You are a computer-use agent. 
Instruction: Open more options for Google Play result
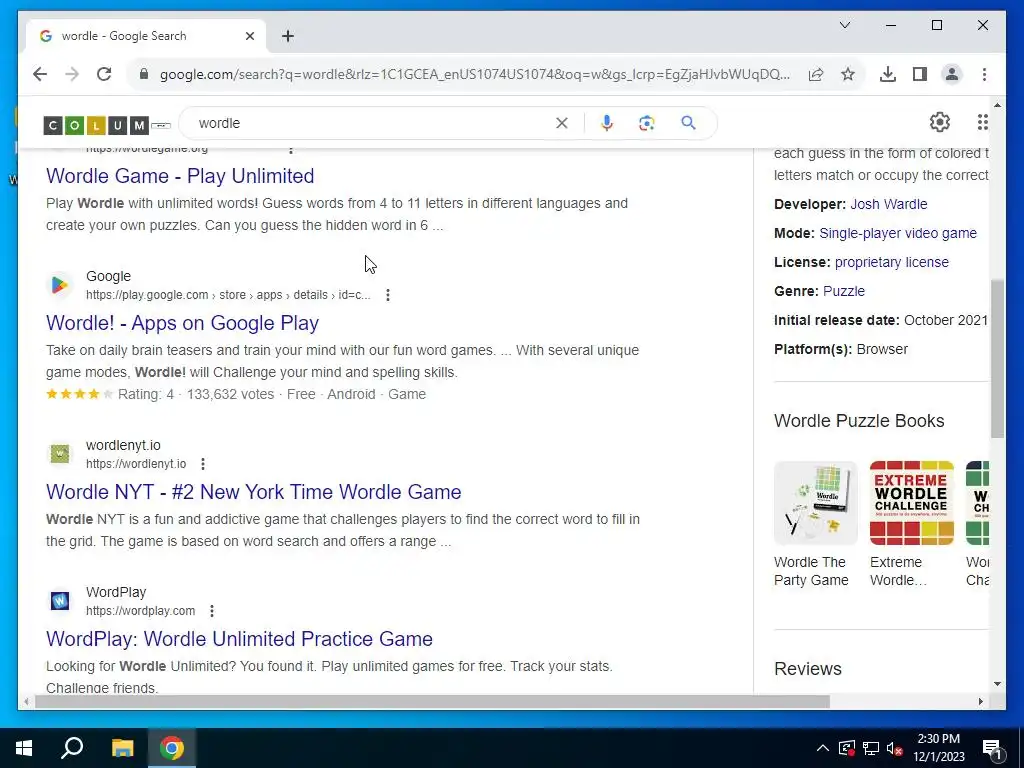pos(388,295)
